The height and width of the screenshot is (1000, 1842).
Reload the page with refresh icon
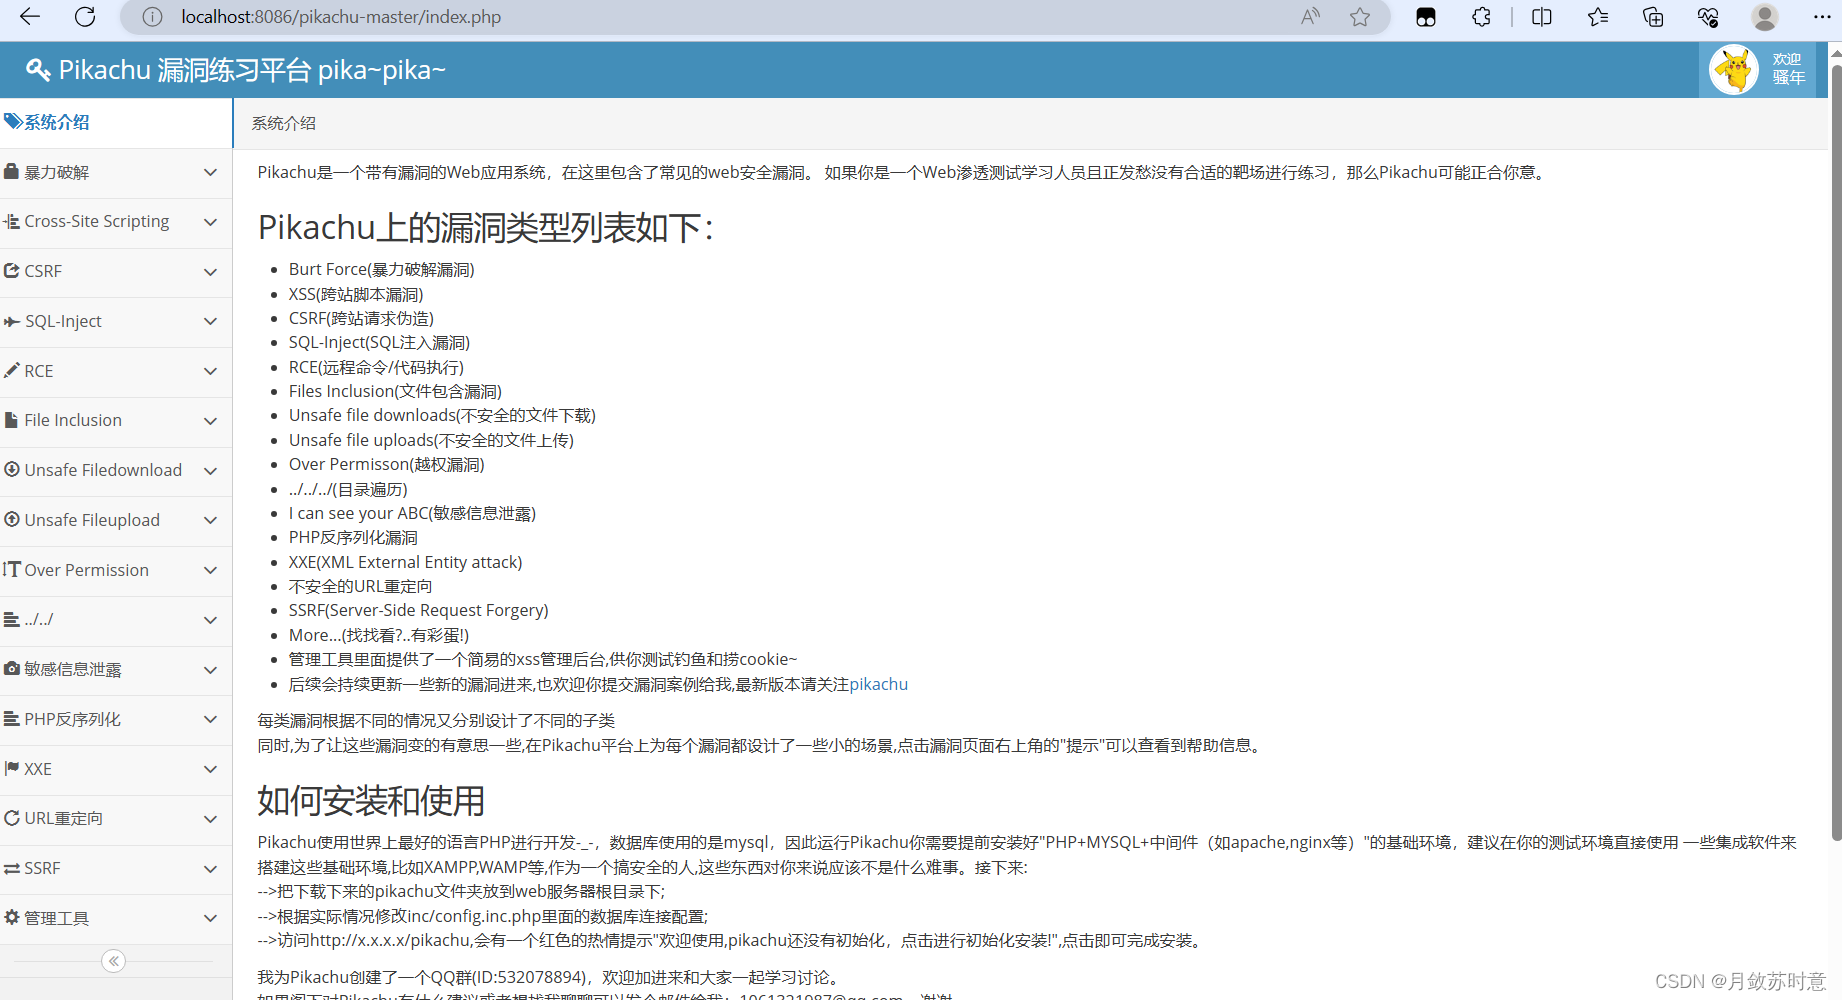[x=86, y=17]
